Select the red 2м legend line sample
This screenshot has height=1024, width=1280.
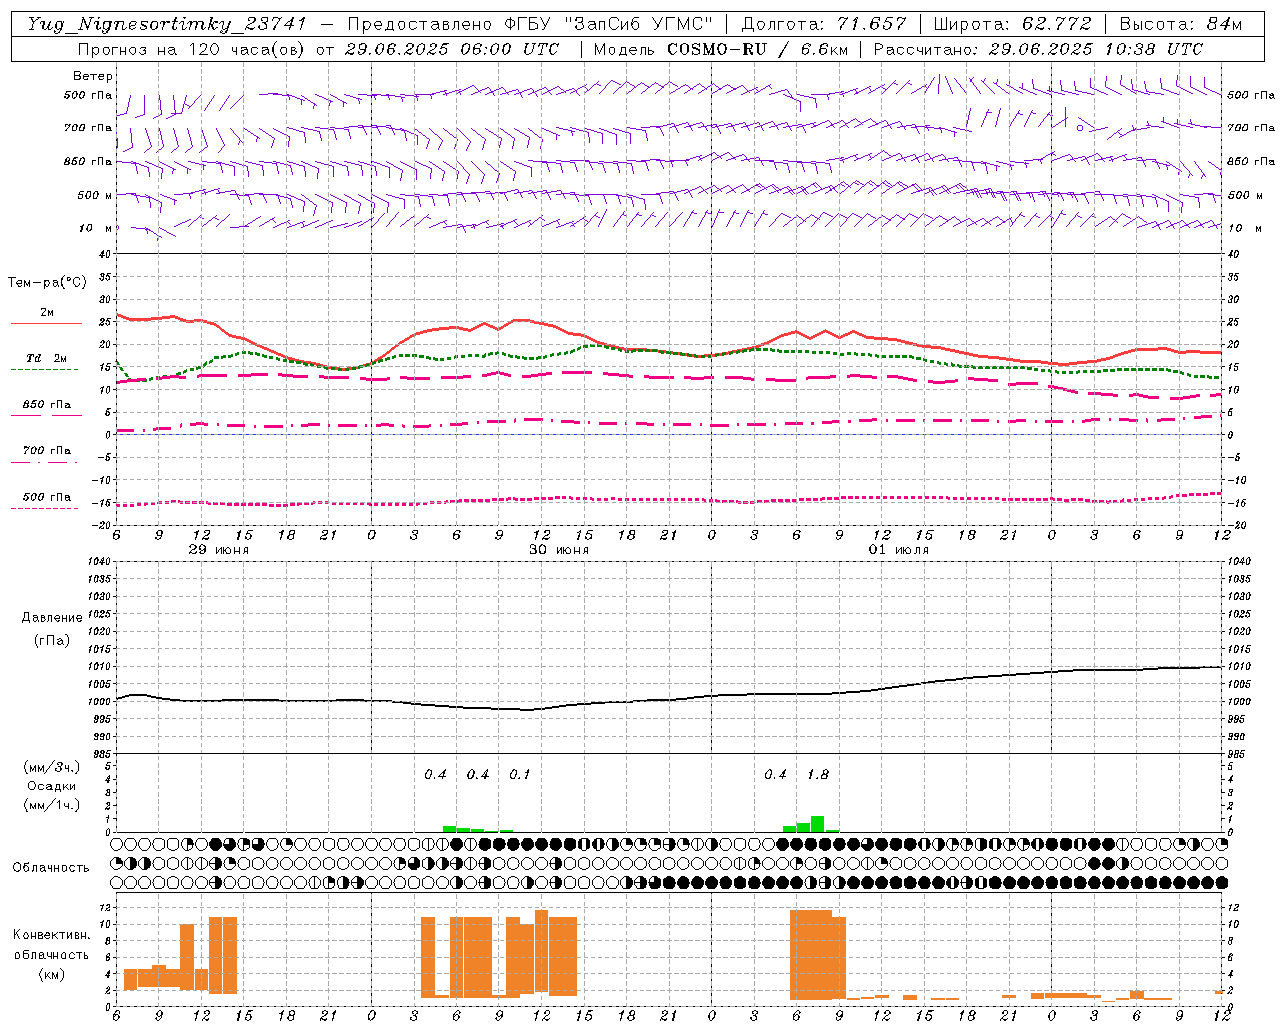(46, 323)
